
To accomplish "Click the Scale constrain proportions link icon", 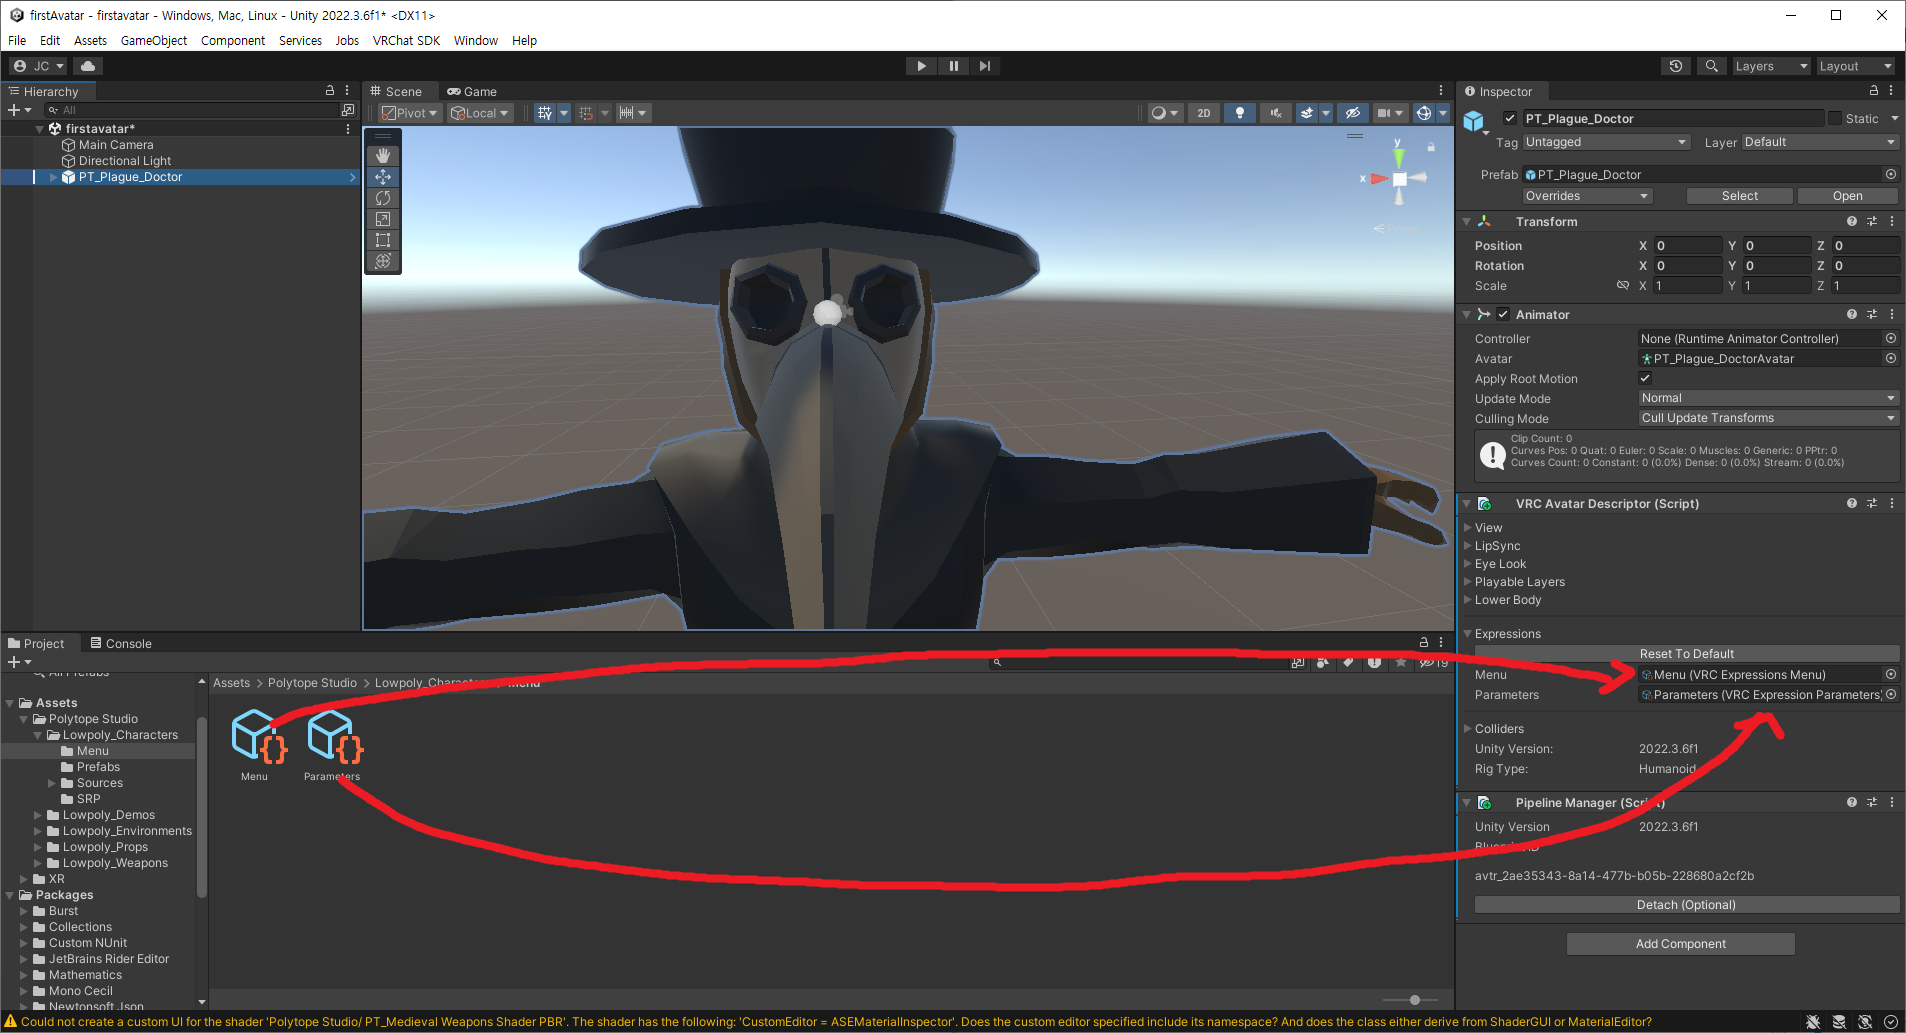I will pyautogui.click(x=1623, y=286).
